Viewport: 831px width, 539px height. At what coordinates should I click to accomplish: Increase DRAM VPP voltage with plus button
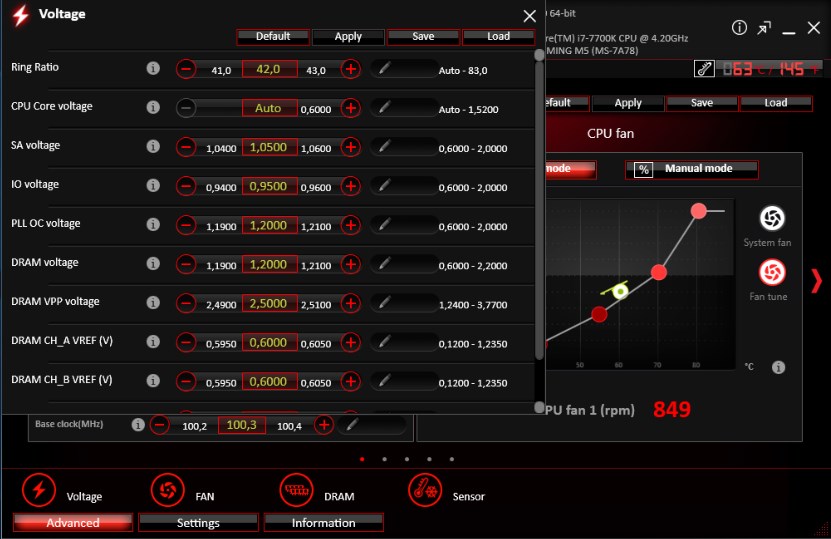coord(350,303)
